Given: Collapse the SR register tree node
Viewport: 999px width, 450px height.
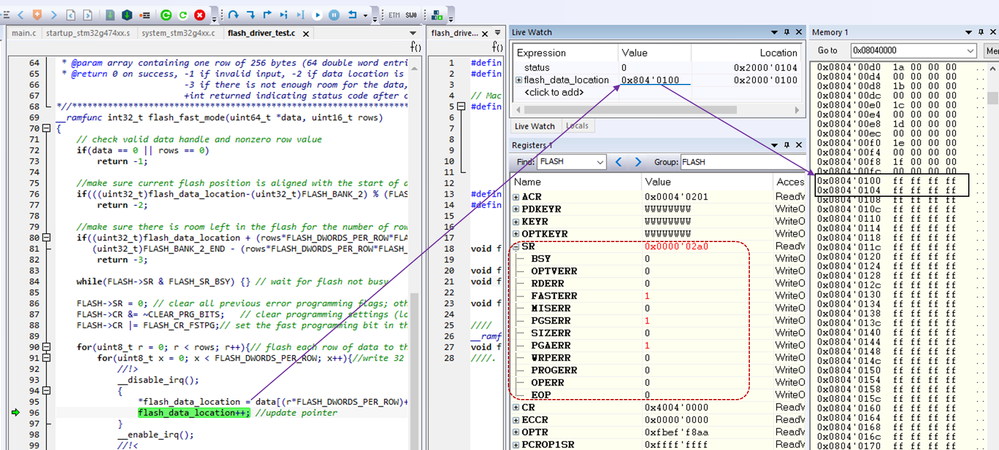Looking at the screenshot, I should (518, 245).
